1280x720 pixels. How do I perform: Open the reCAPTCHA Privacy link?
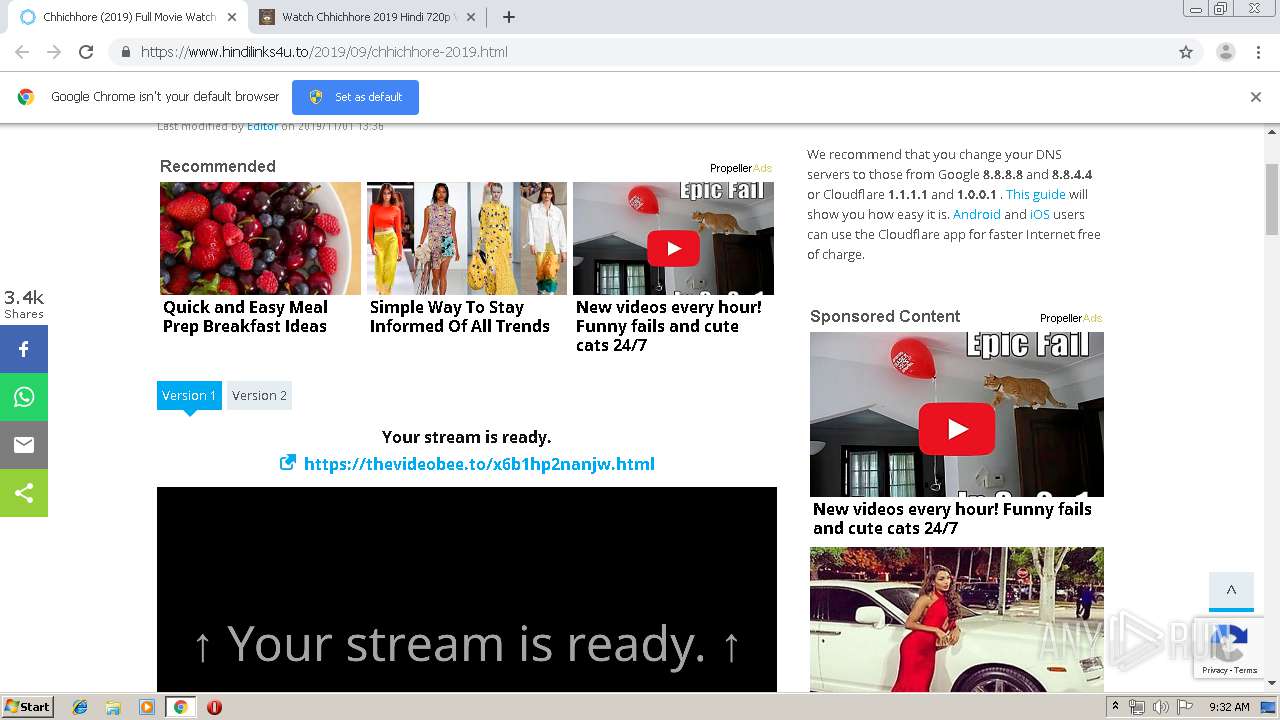1215,670
